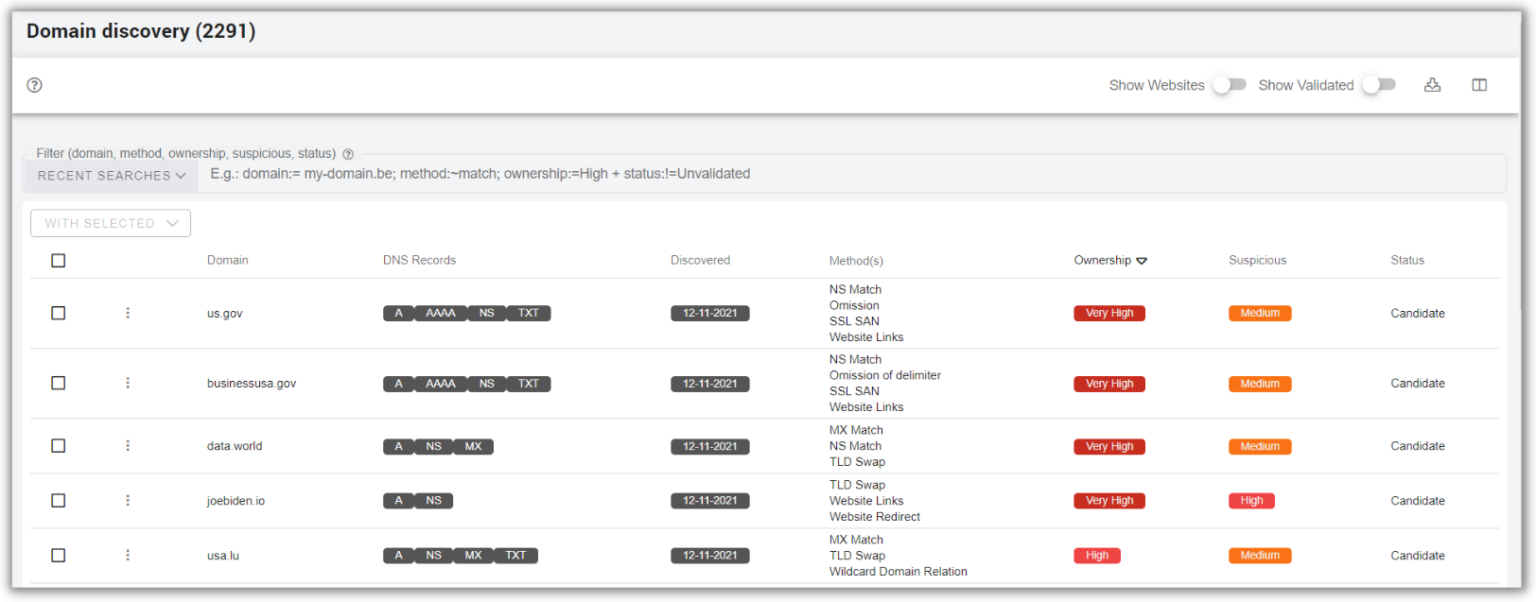Open the three-dot menu for us.gov
This screenshot has width=1536, height=602.
tap(128, 313)
